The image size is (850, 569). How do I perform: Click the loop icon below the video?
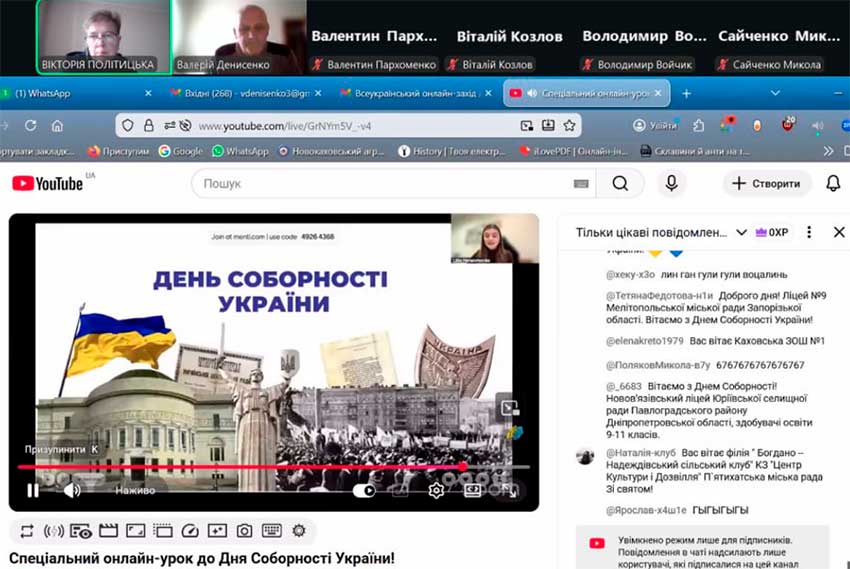26,530
